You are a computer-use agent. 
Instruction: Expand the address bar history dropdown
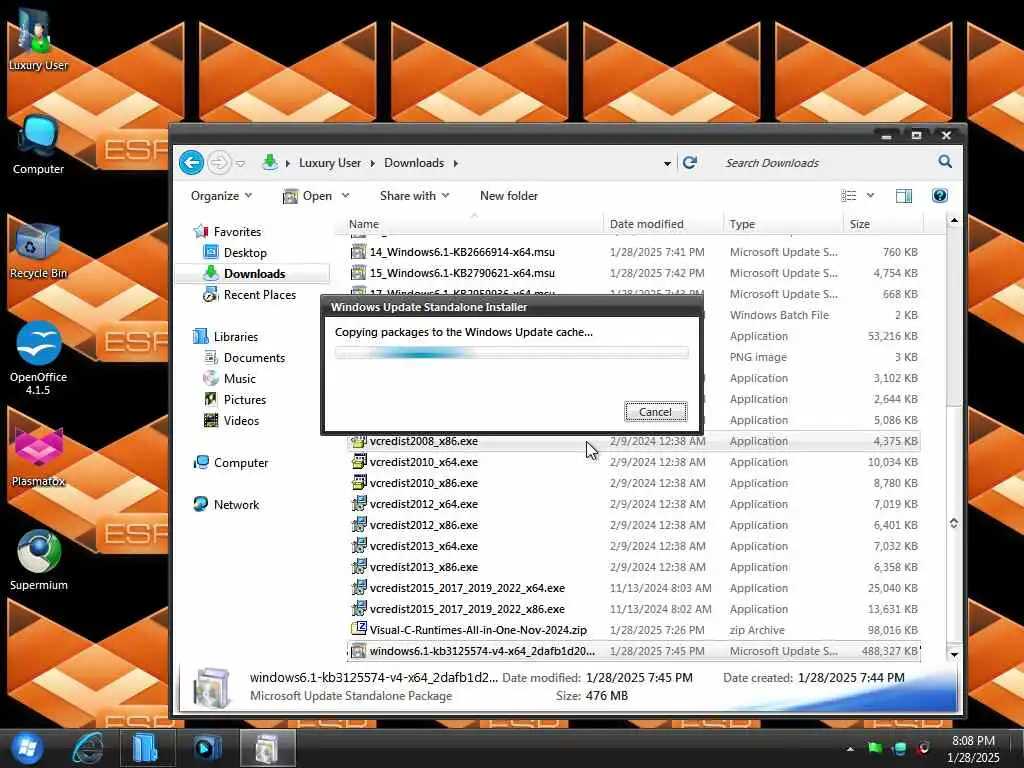[x=667, y=163]
